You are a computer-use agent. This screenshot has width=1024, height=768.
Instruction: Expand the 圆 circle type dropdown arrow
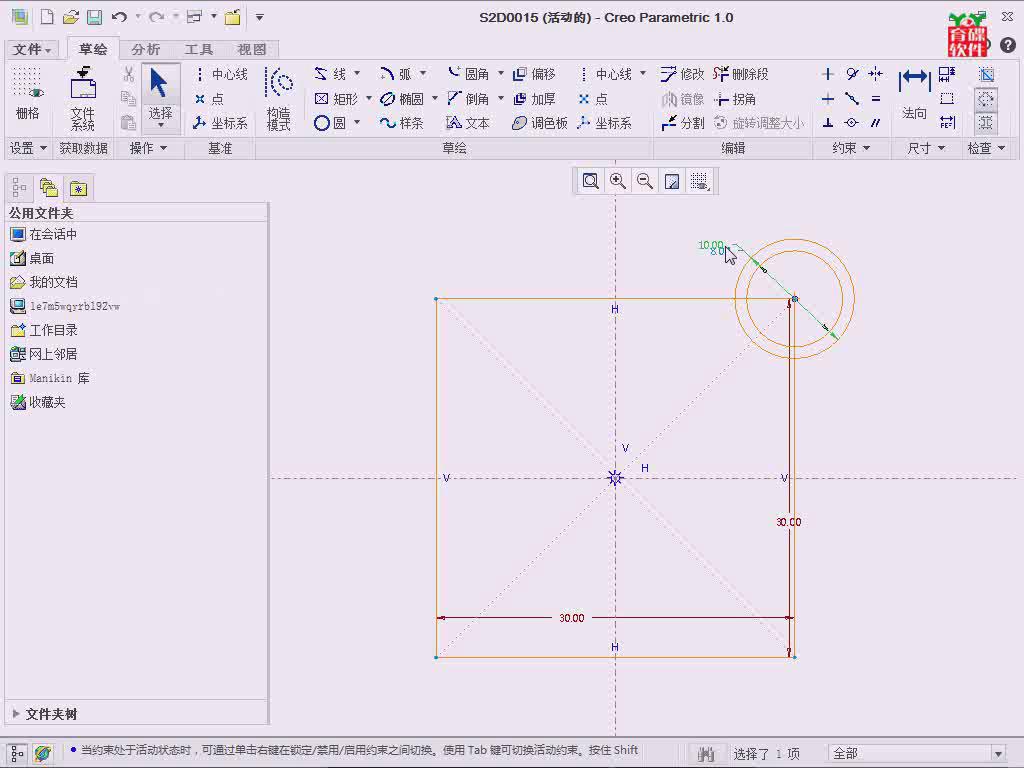point(357,122)
